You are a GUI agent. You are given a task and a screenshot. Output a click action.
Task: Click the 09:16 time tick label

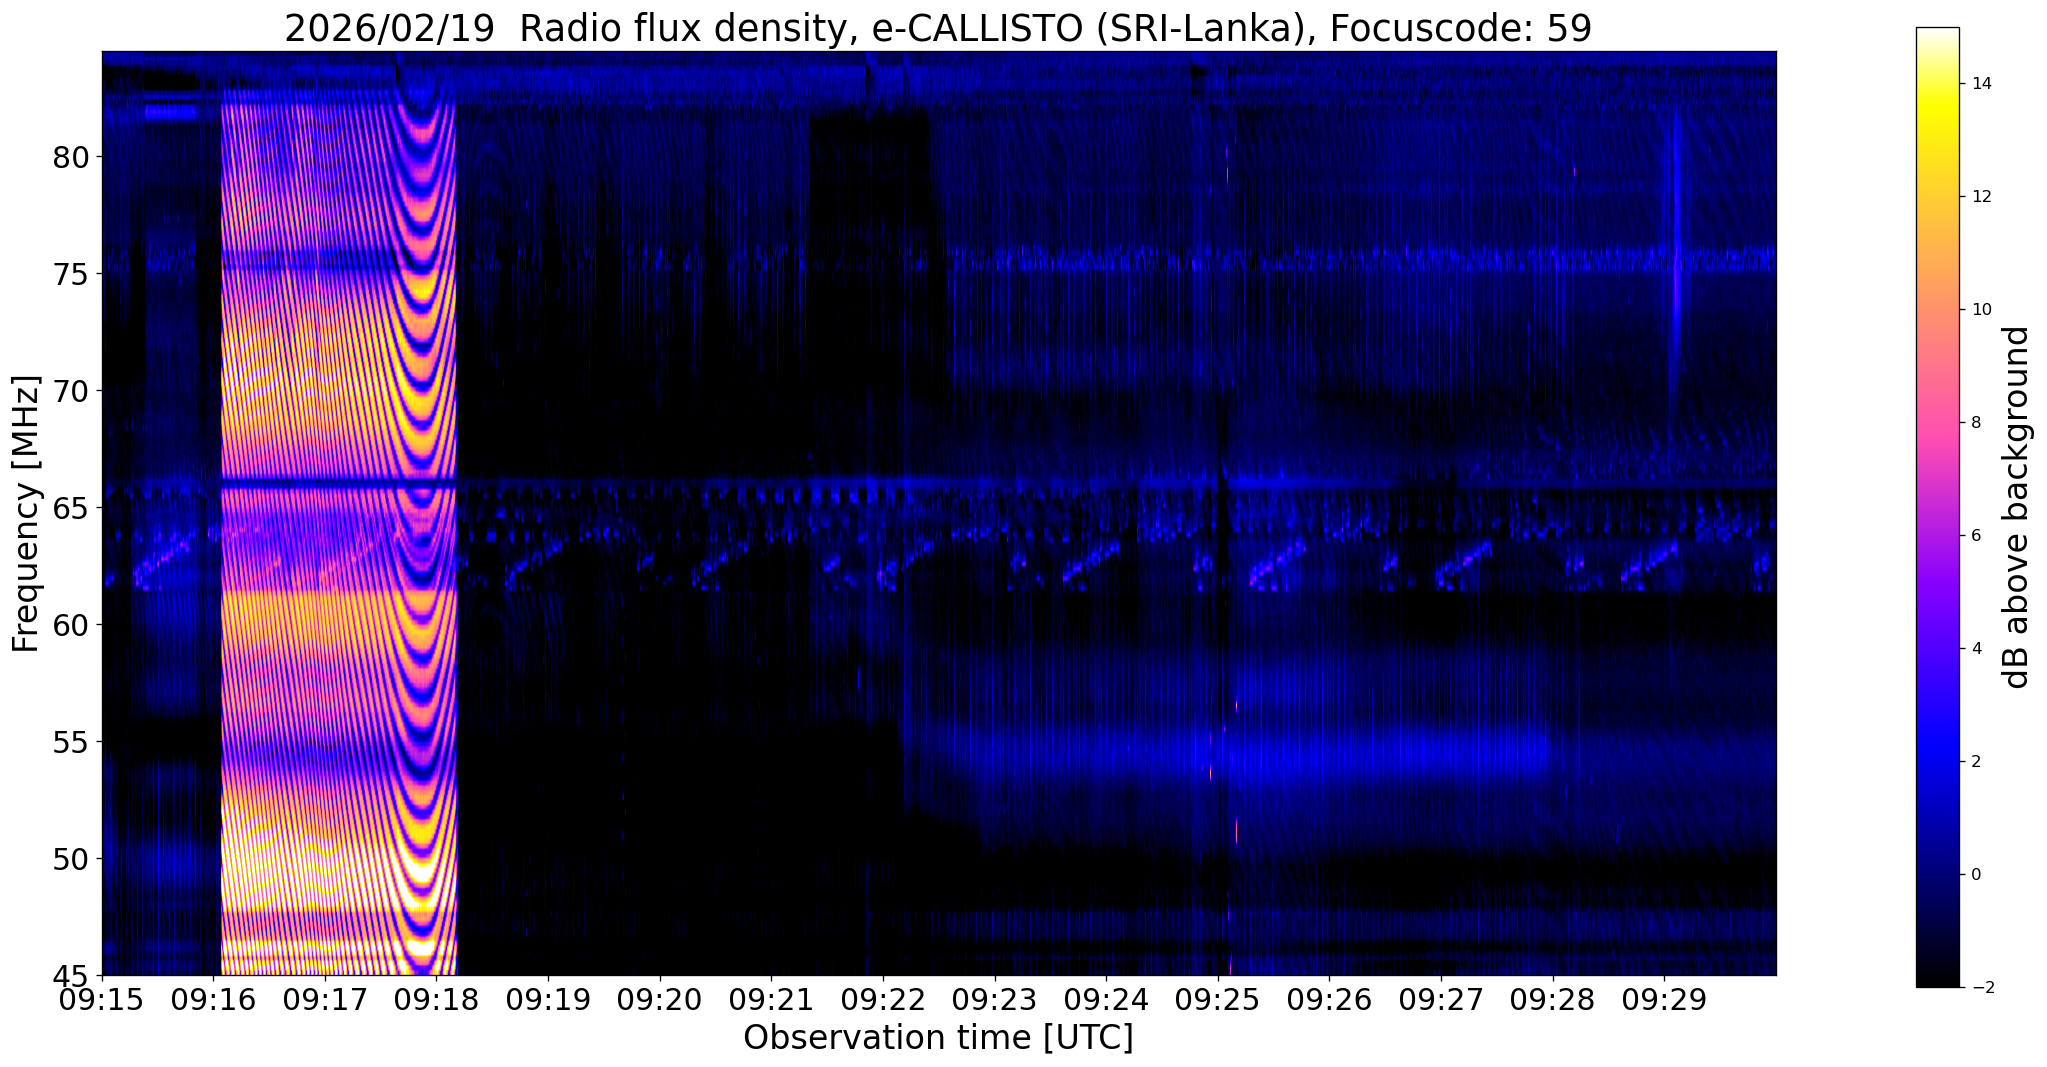214,999
